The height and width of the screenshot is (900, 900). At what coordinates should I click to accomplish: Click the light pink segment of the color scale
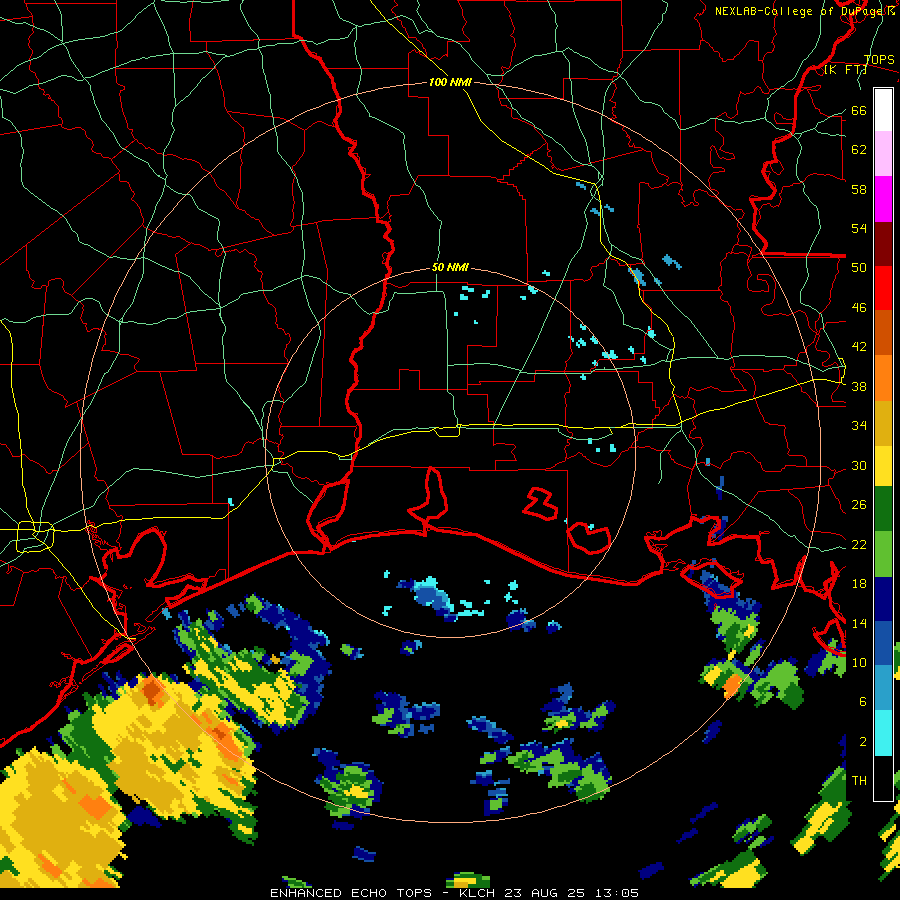[883, 153]
